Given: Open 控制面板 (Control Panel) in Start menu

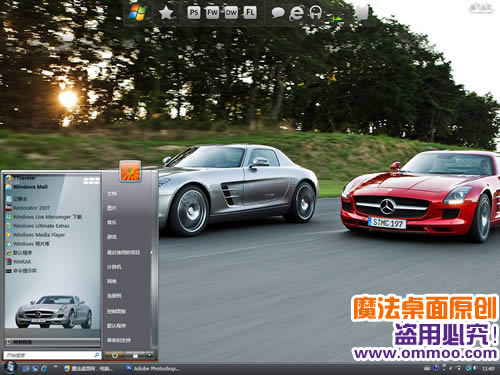Looking at the screenshot, I should tap(116, 311).
